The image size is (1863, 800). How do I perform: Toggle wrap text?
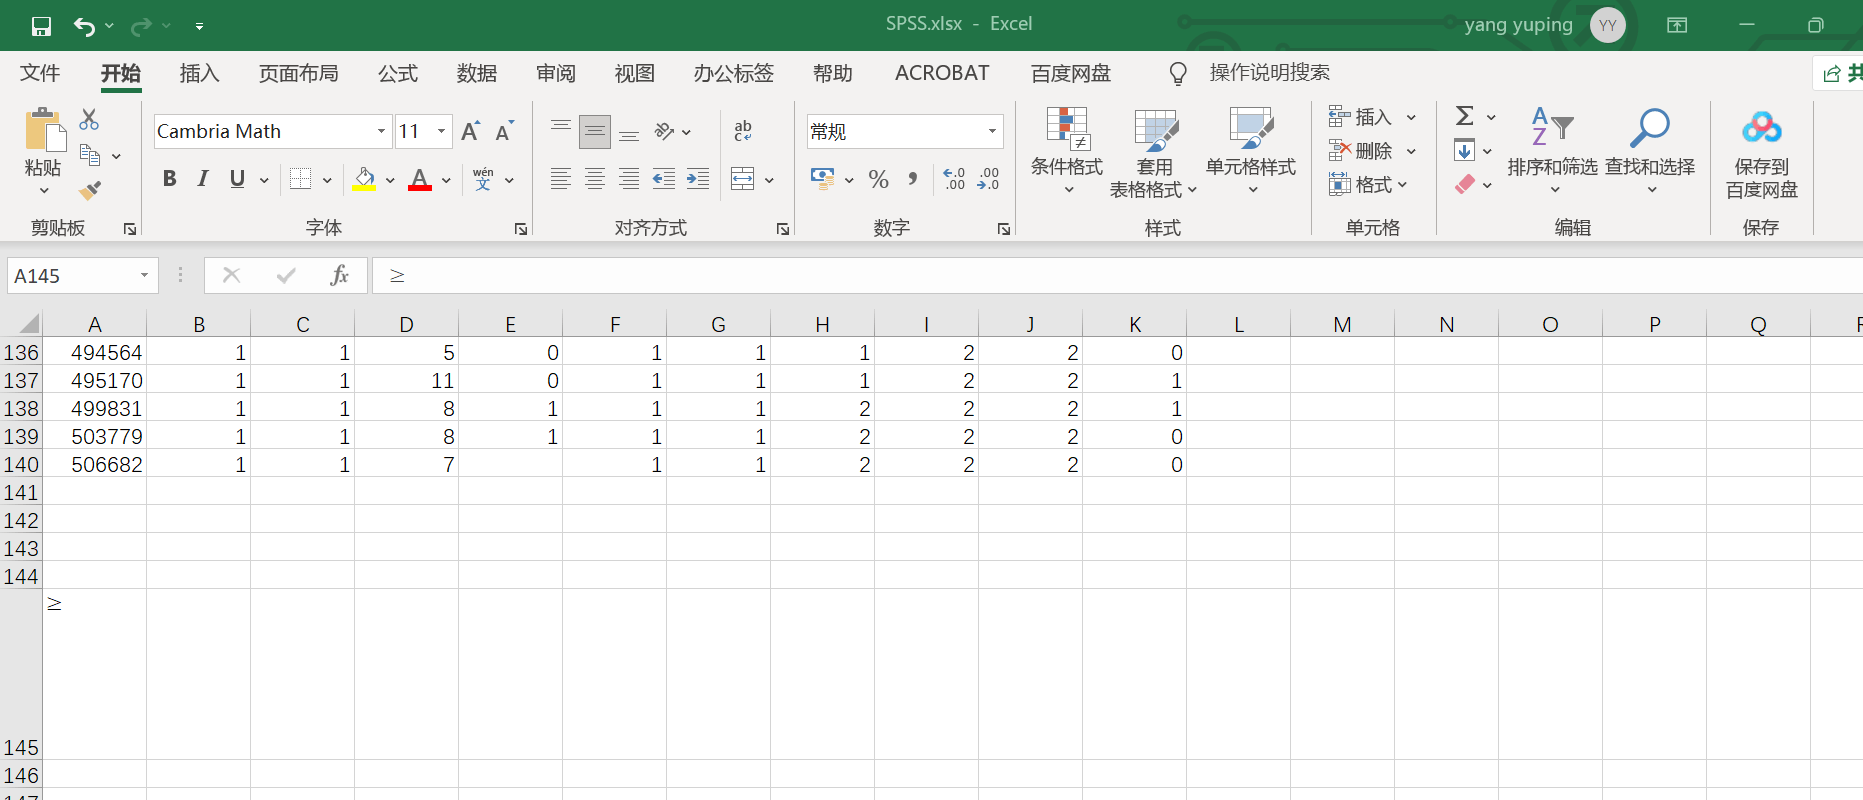tap(743, 131)
